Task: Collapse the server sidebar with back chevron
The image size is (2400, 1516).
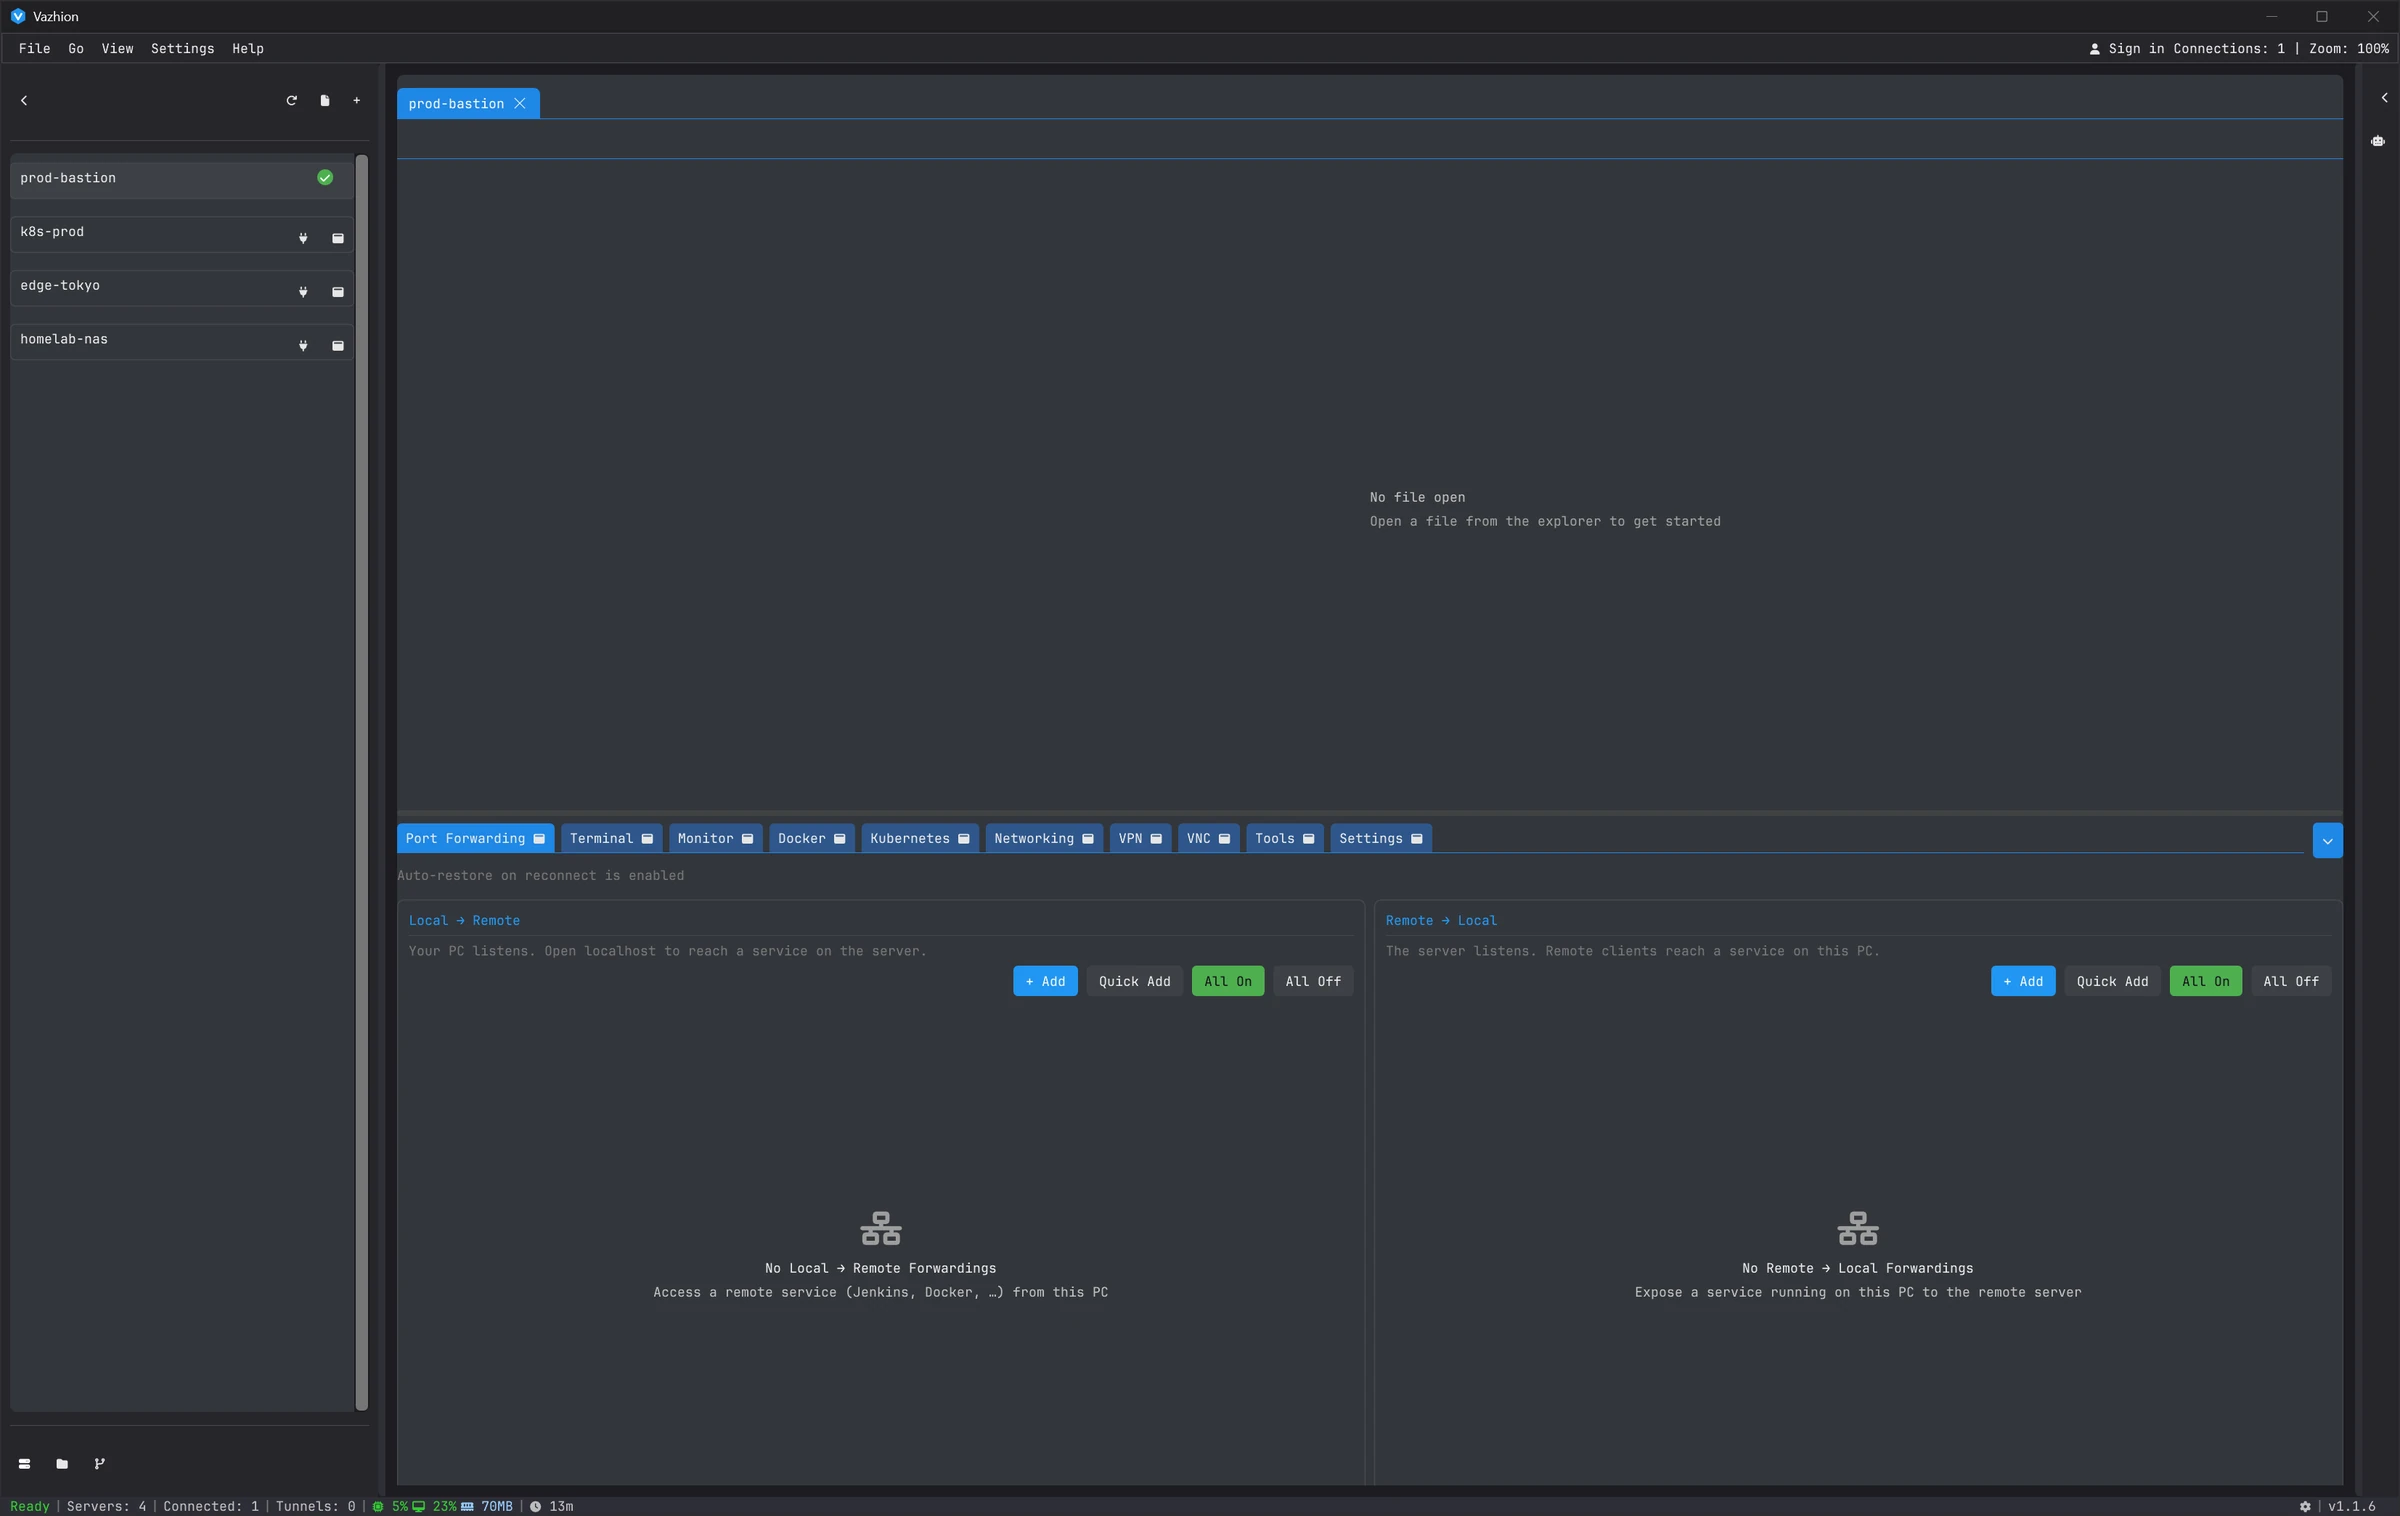Action: pos(24,100)
